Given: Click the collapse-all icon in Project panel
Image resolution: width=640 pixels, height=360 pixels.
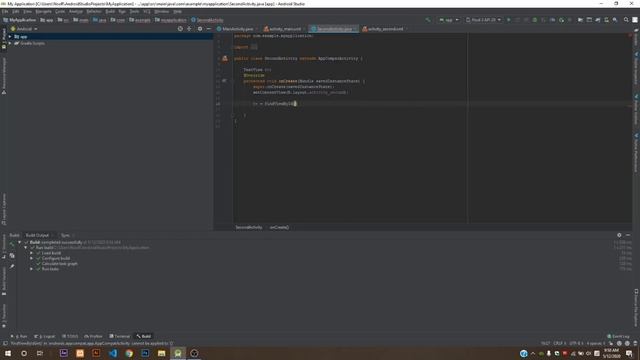Looking at the screenshot, I should click(189, 29).
